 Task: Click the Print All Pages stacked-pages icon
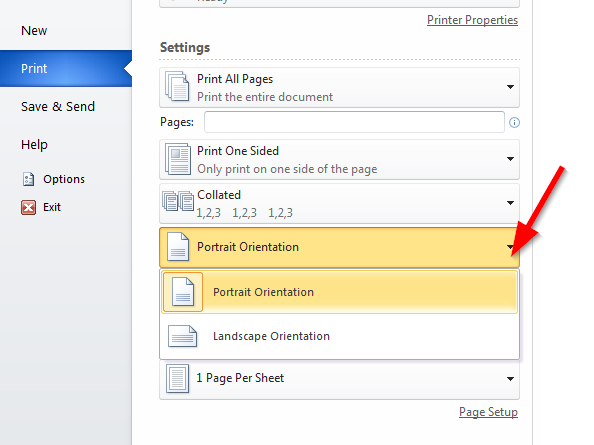[177, 87]
